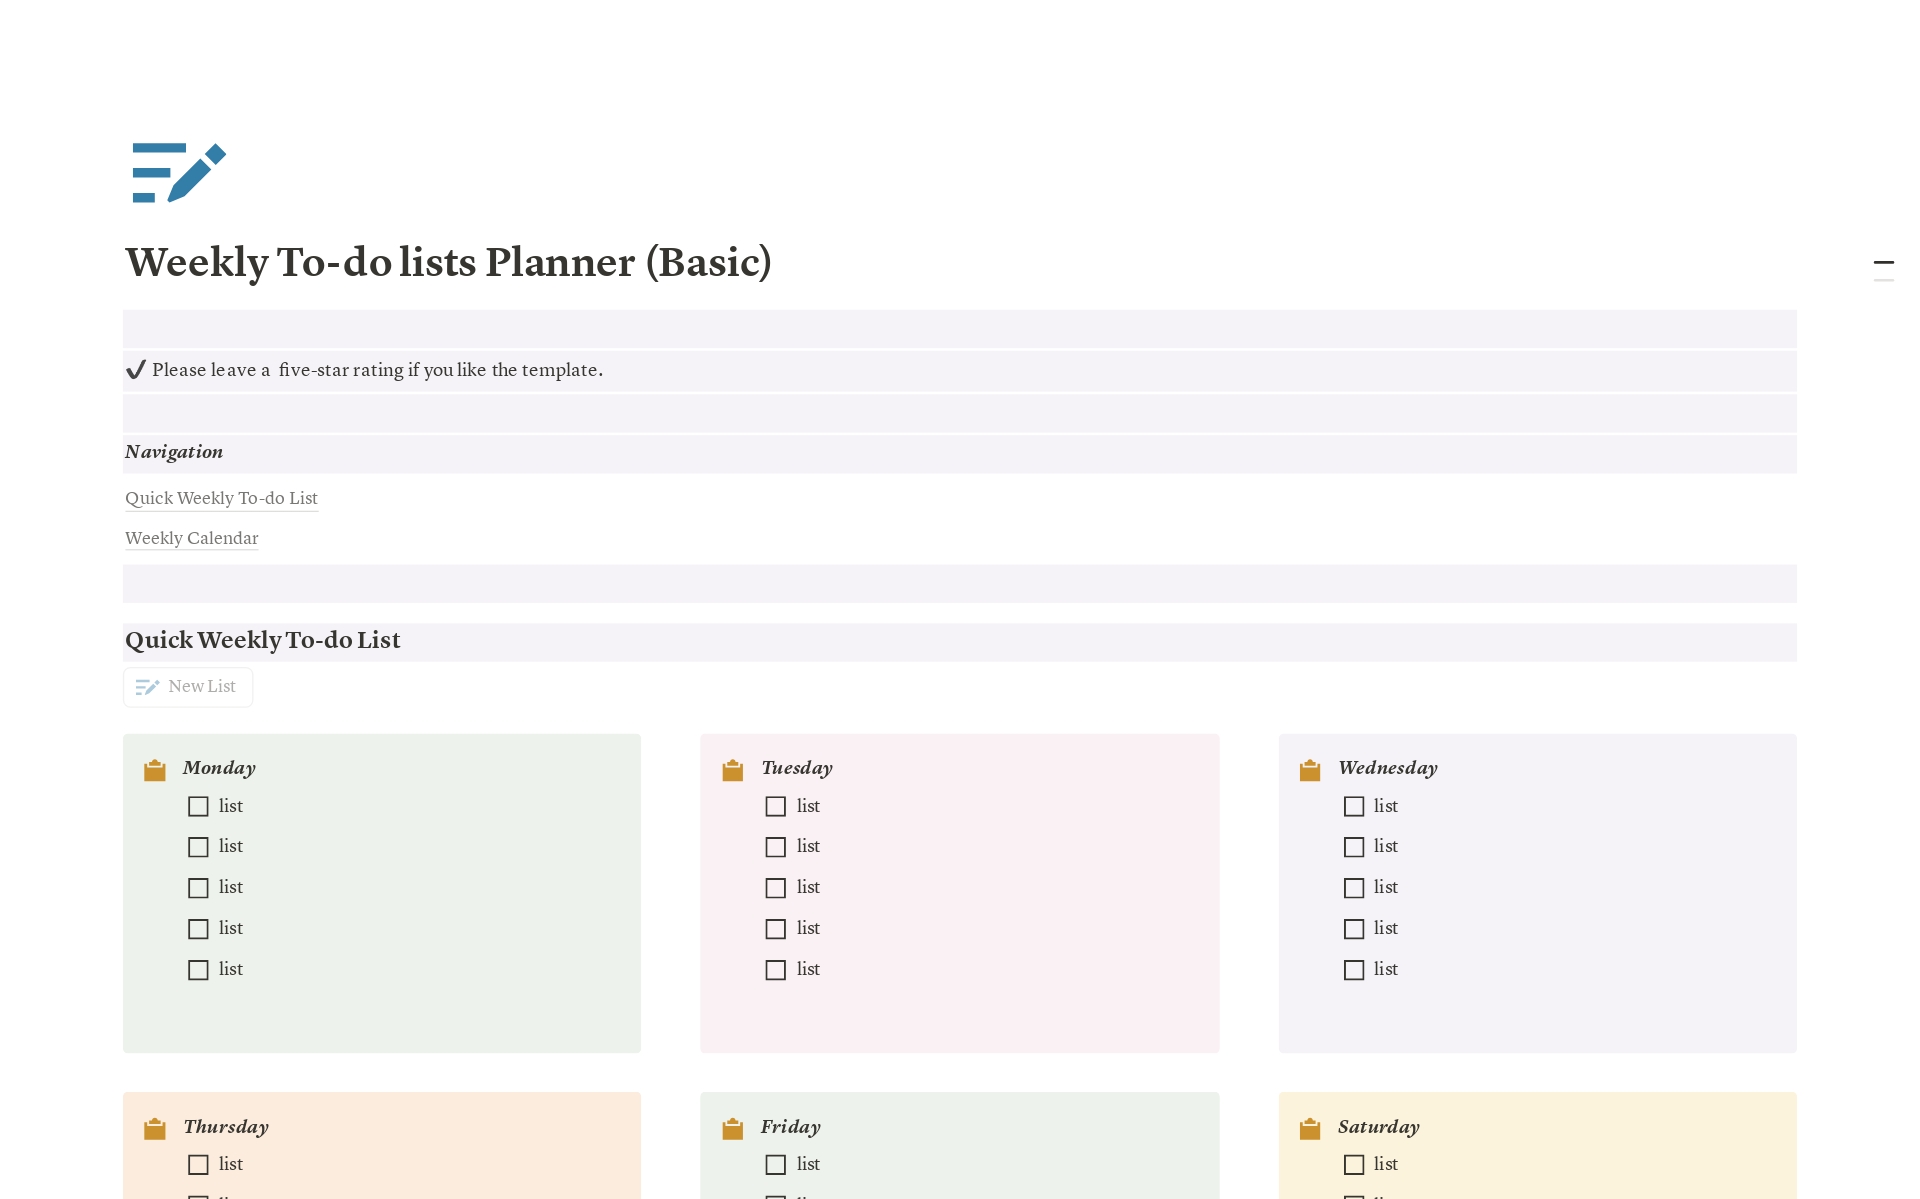
Task: Click the page's blue list-pencil icon
Action: [x=179, y=172]
